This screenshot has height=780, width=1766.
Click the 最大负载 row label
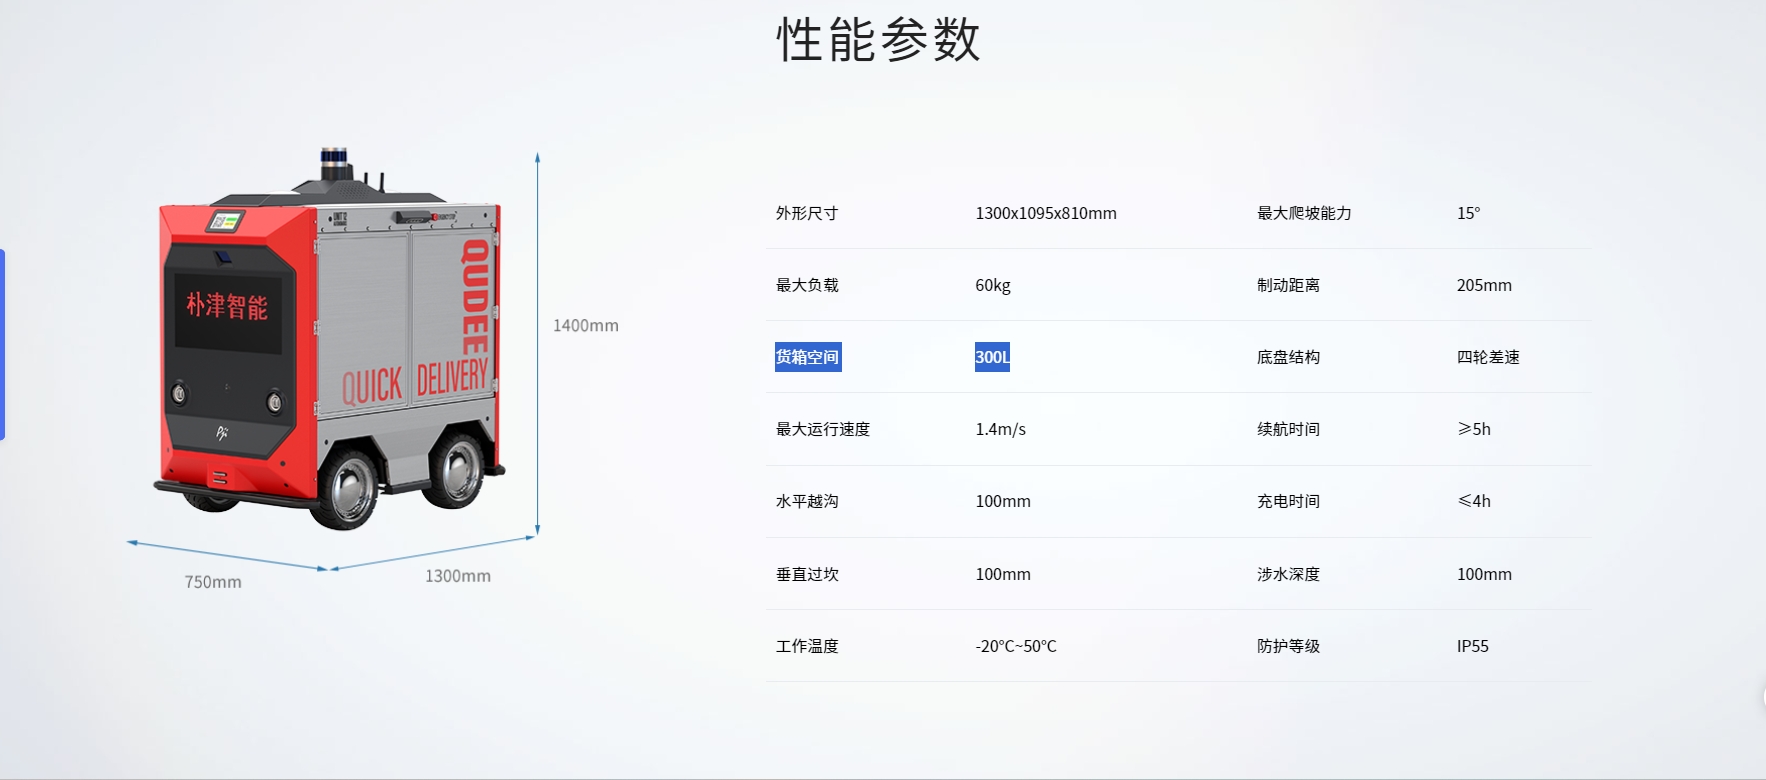tap(806, 285)
